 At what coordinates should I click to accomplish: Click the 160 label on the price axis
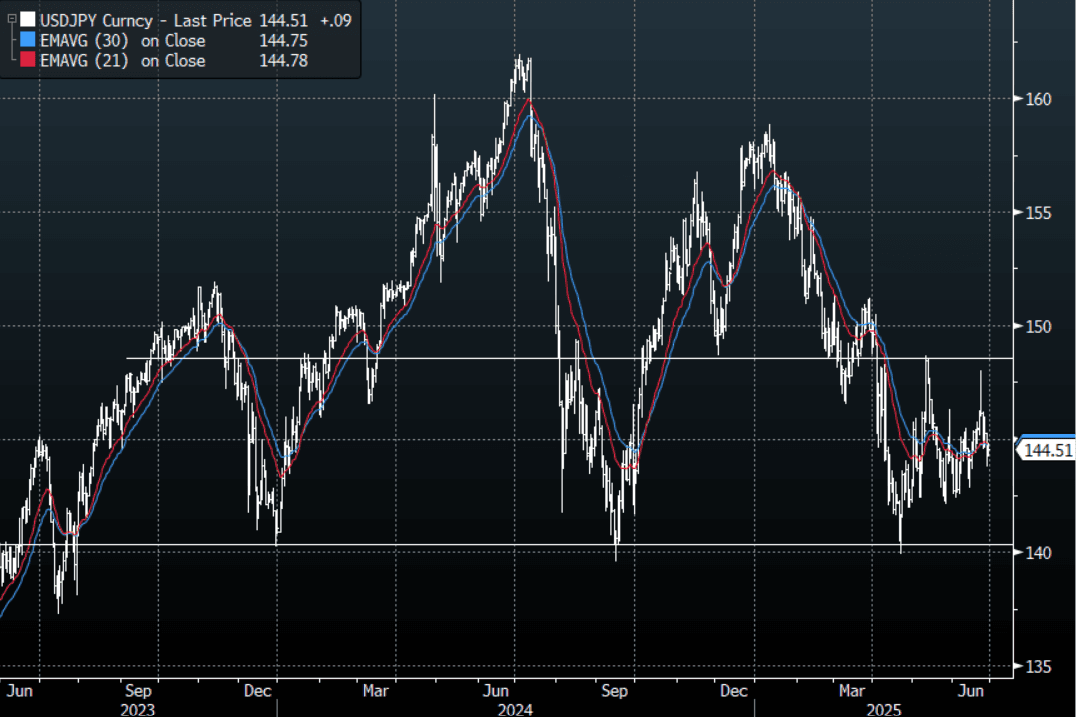pyautogui.click(x=1037, y=99)
